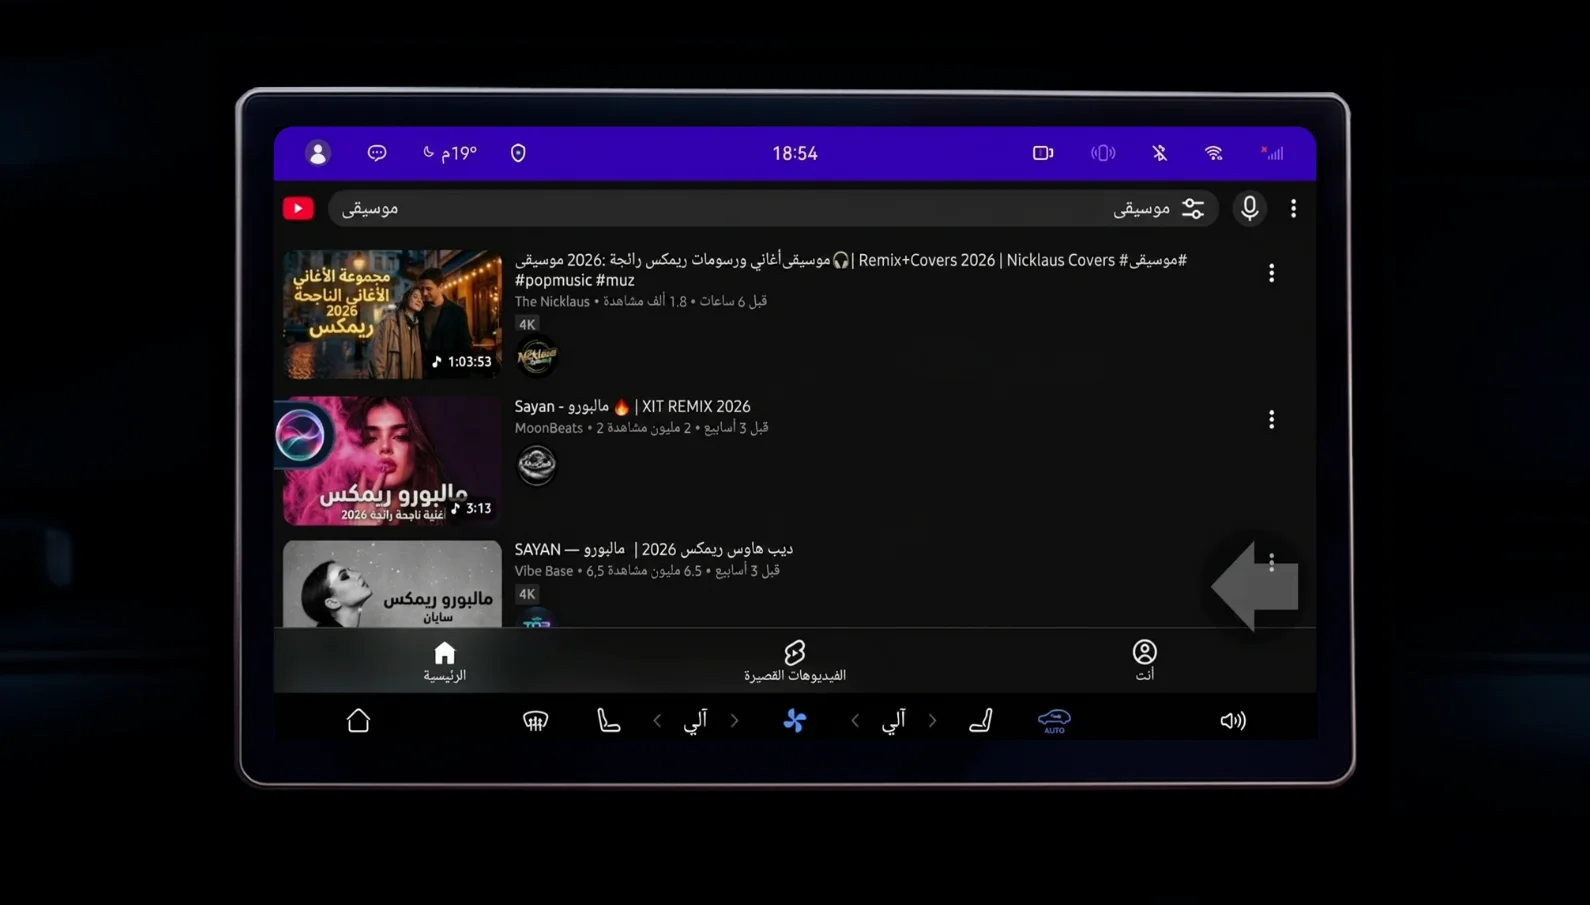Increase left climate temperature with chevron
The width and height of the screenshot is (1590, 905).
coord(735,720)
